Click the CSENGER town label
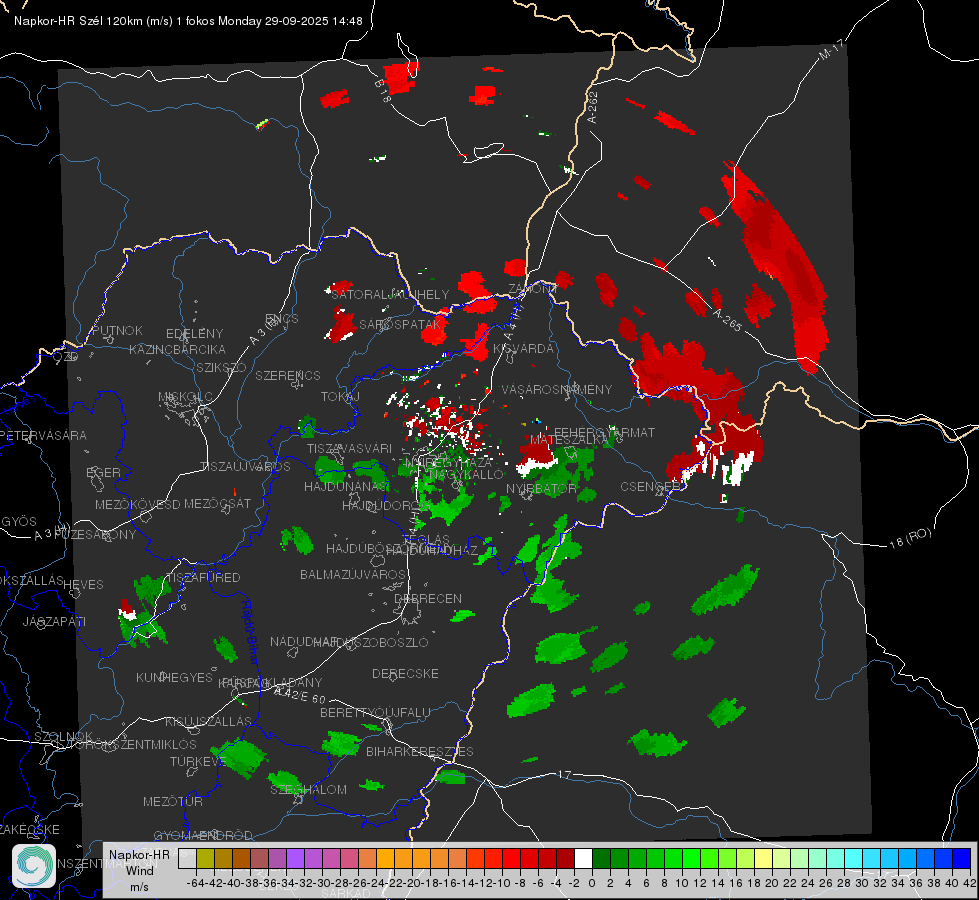The width and height of the screenshot is (979, 900). pos(651,486)
